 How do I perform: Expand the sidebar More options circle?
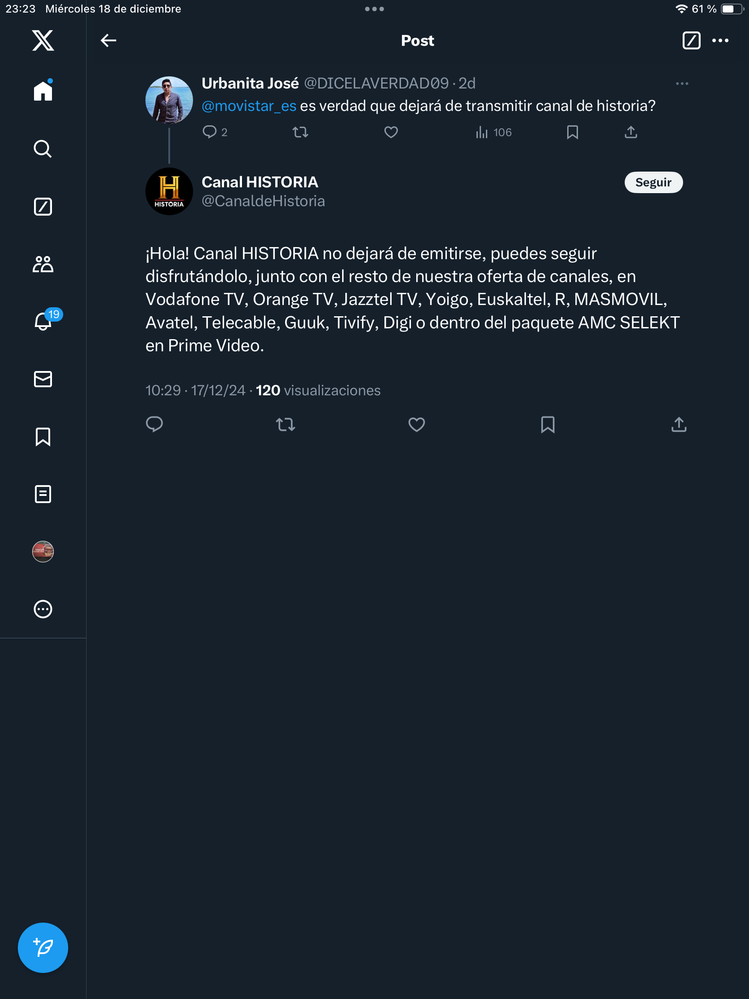click(42, 609)
